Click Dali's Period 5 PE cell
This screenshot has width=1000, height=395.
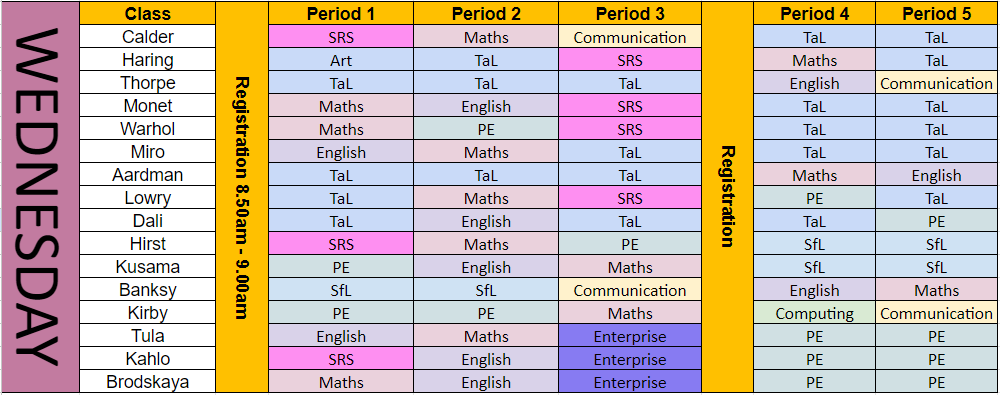pos(936,221)
